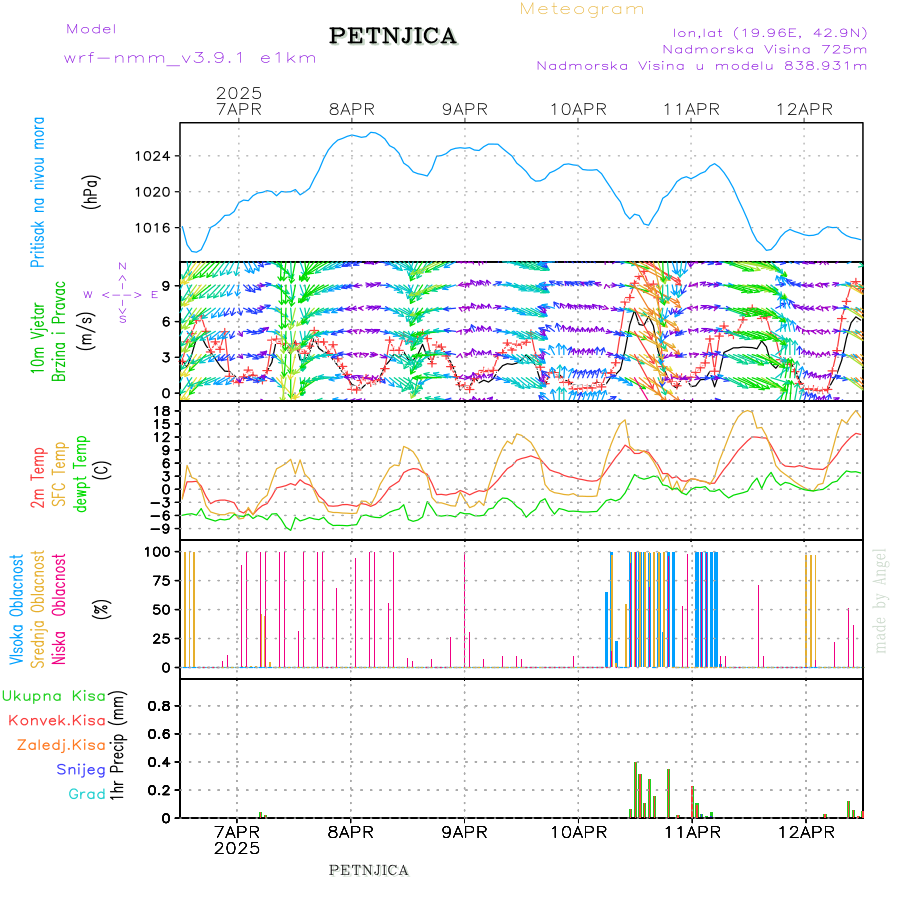This screenshot has height=900, width=900.
Task: Select the 10APR label above the pressure chart
Action: (x=578, y=110)
